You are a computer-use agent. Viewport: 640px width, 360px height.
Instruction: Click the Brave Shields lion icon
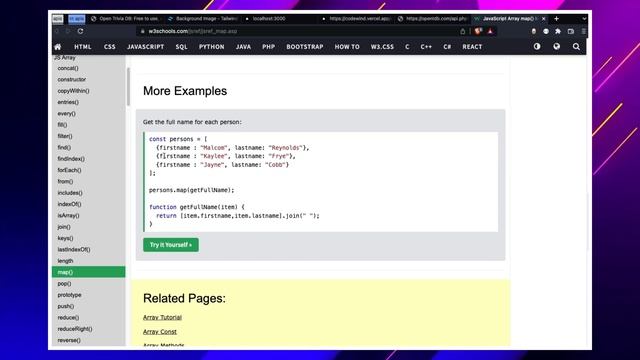pyautogui.click(x=478, y=31)
